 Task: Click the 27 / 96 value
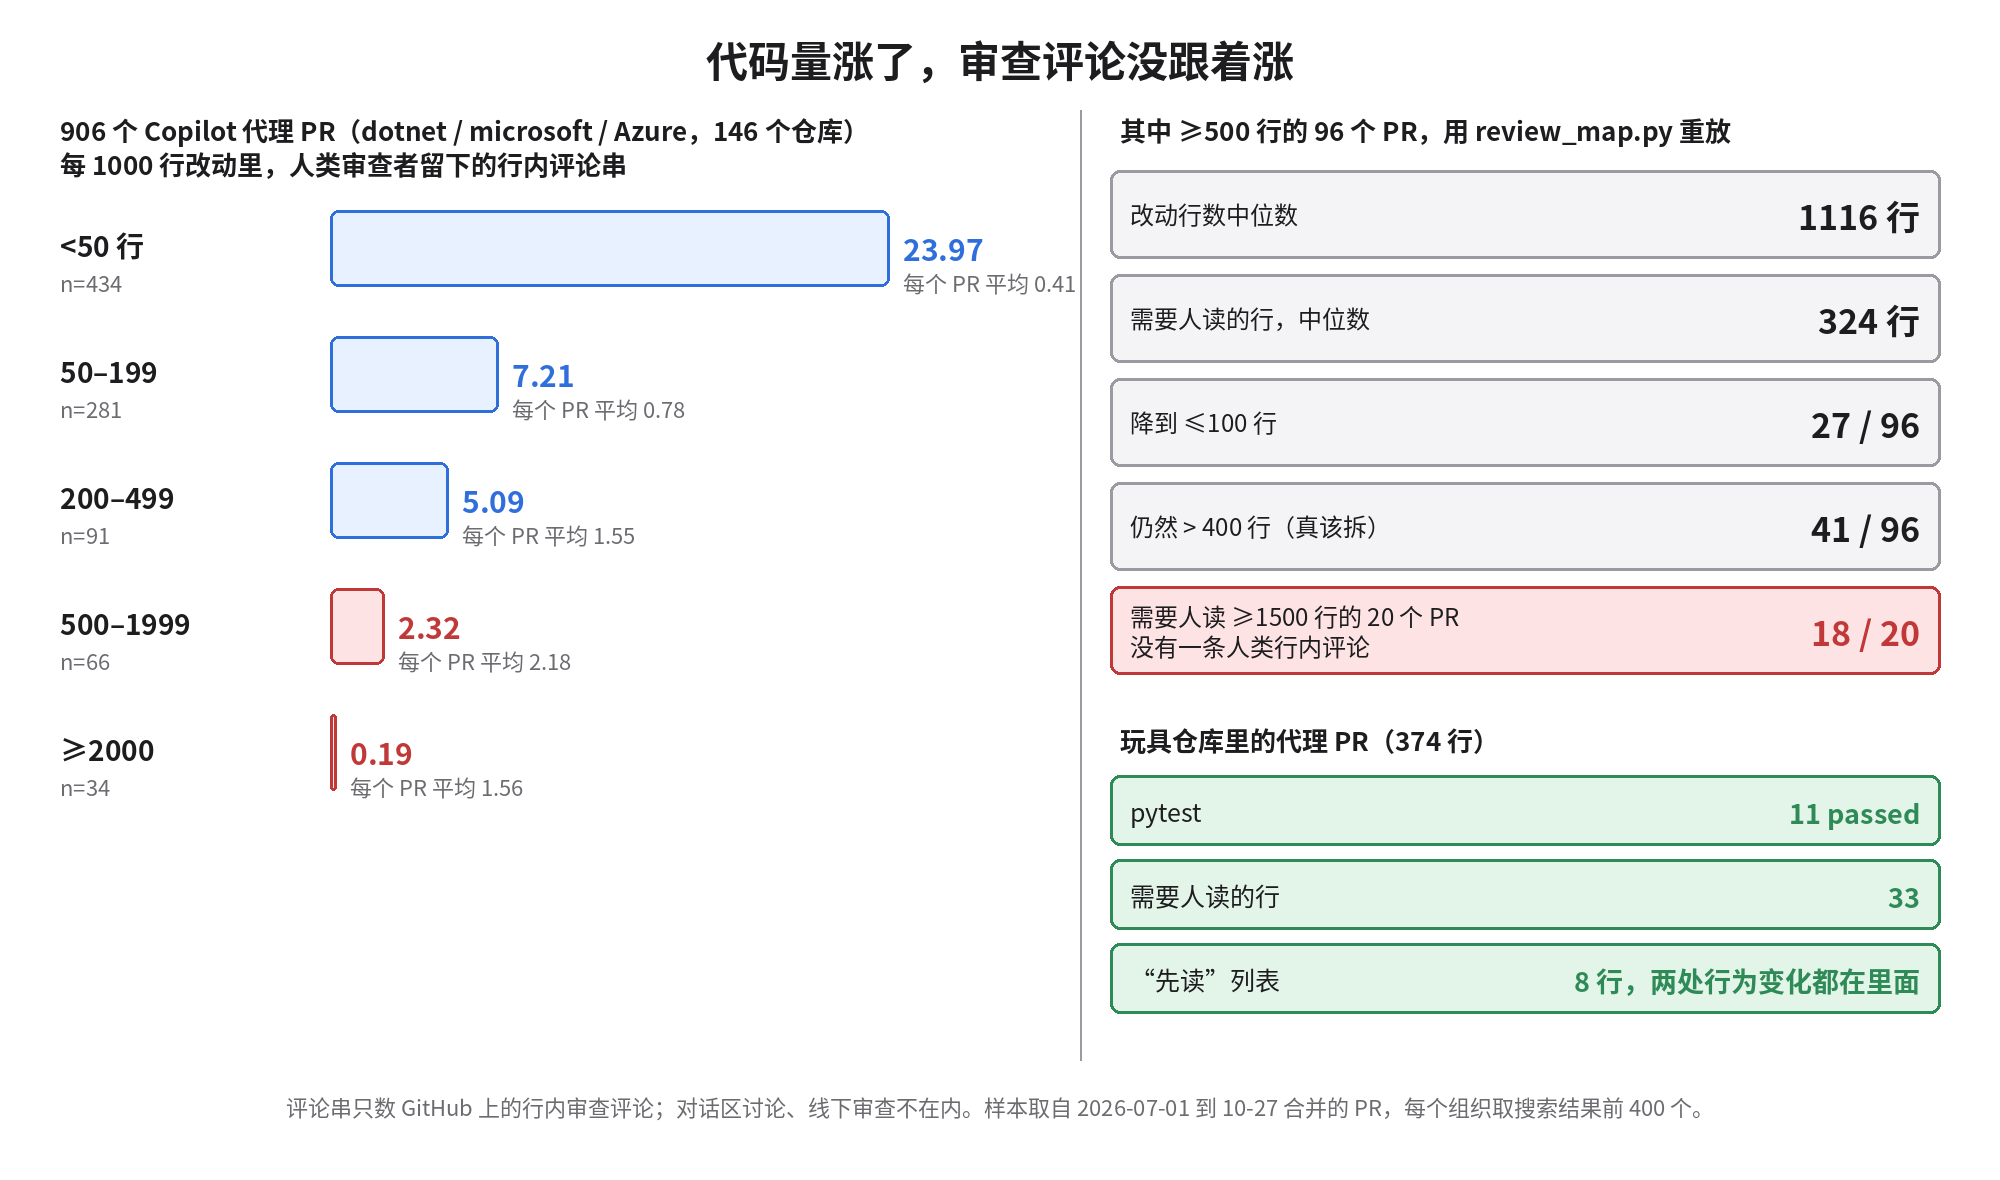(x=1865, y=426)
